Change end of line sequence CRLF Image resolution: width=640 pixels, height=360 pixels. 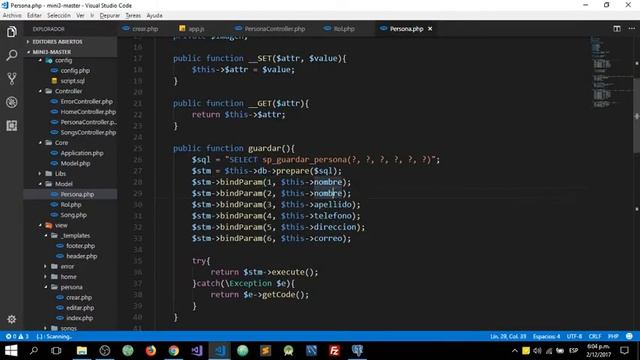click(595, 336)
